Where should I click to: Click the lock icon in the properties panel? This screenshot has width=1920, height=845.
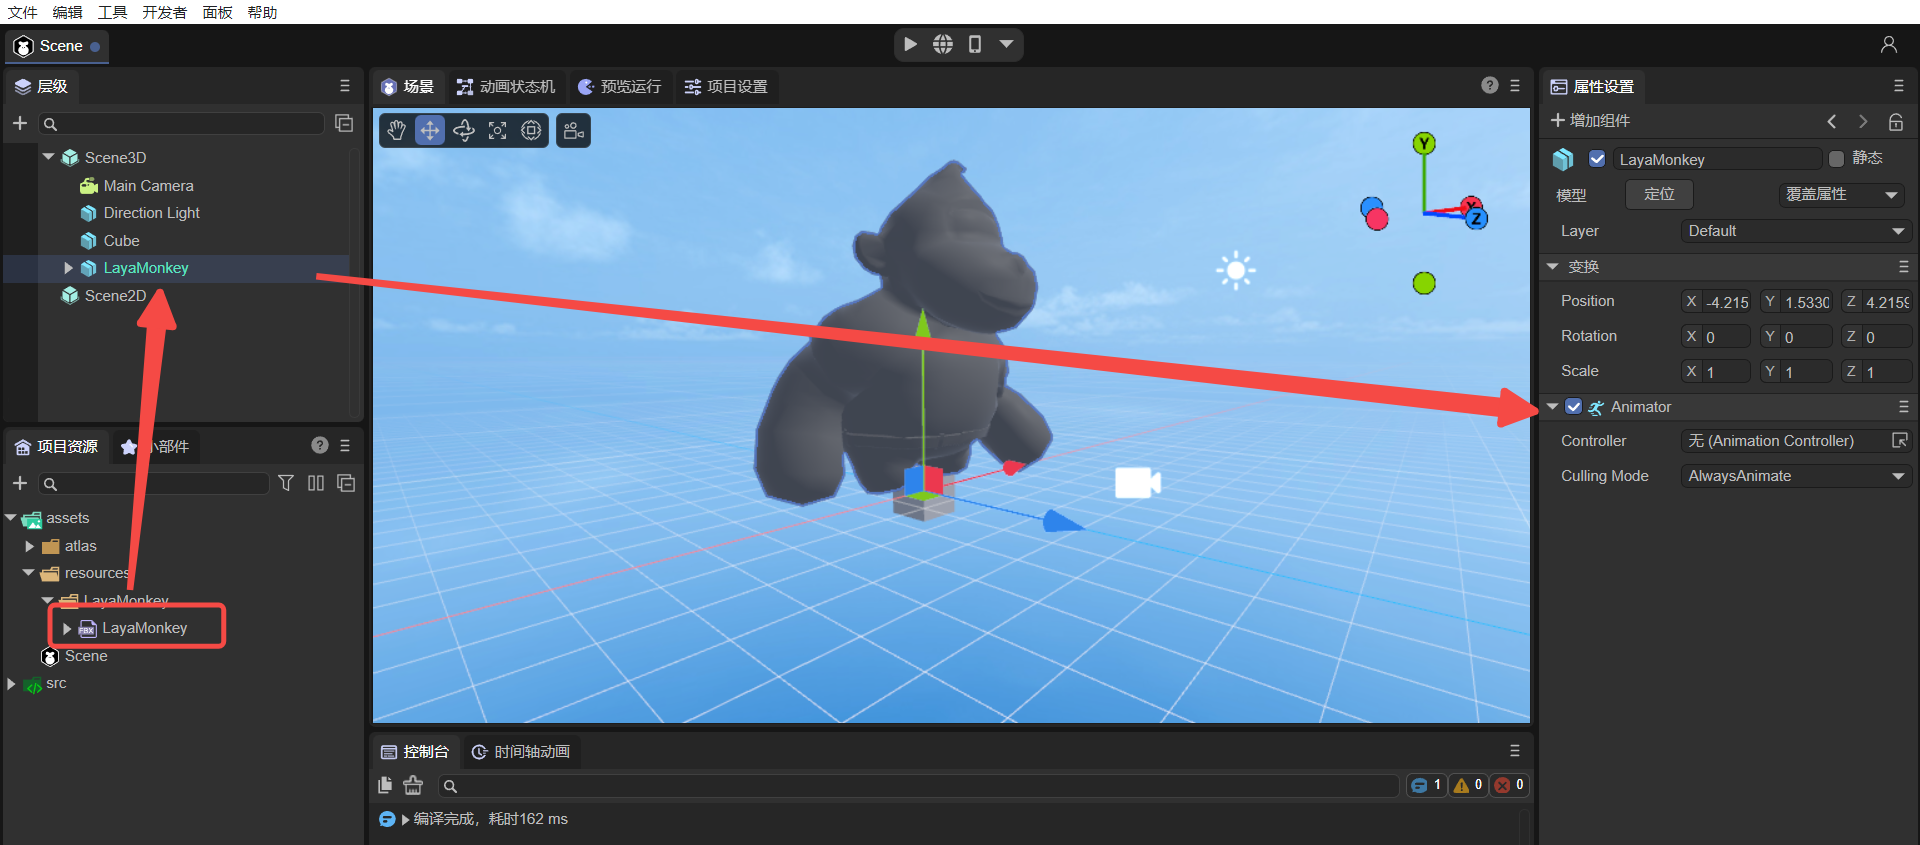click(1895, 121)
